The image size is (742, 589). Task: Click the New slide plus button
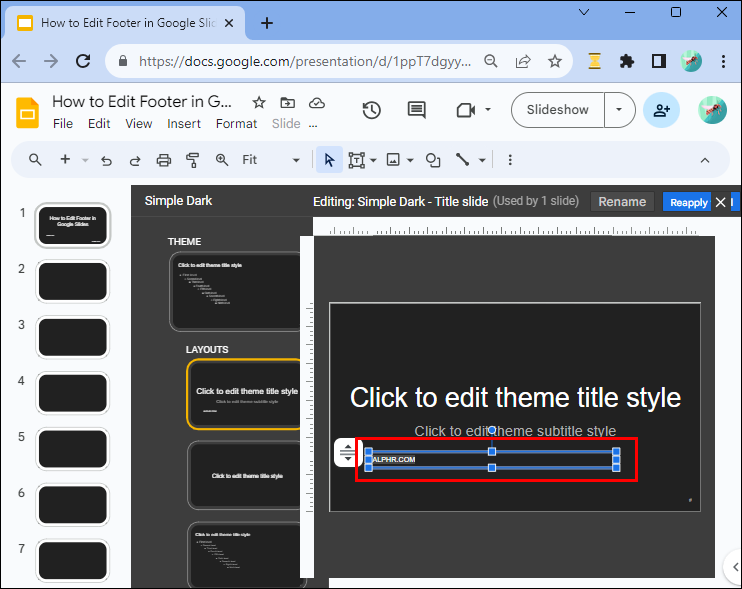click(x=65, y=159)
